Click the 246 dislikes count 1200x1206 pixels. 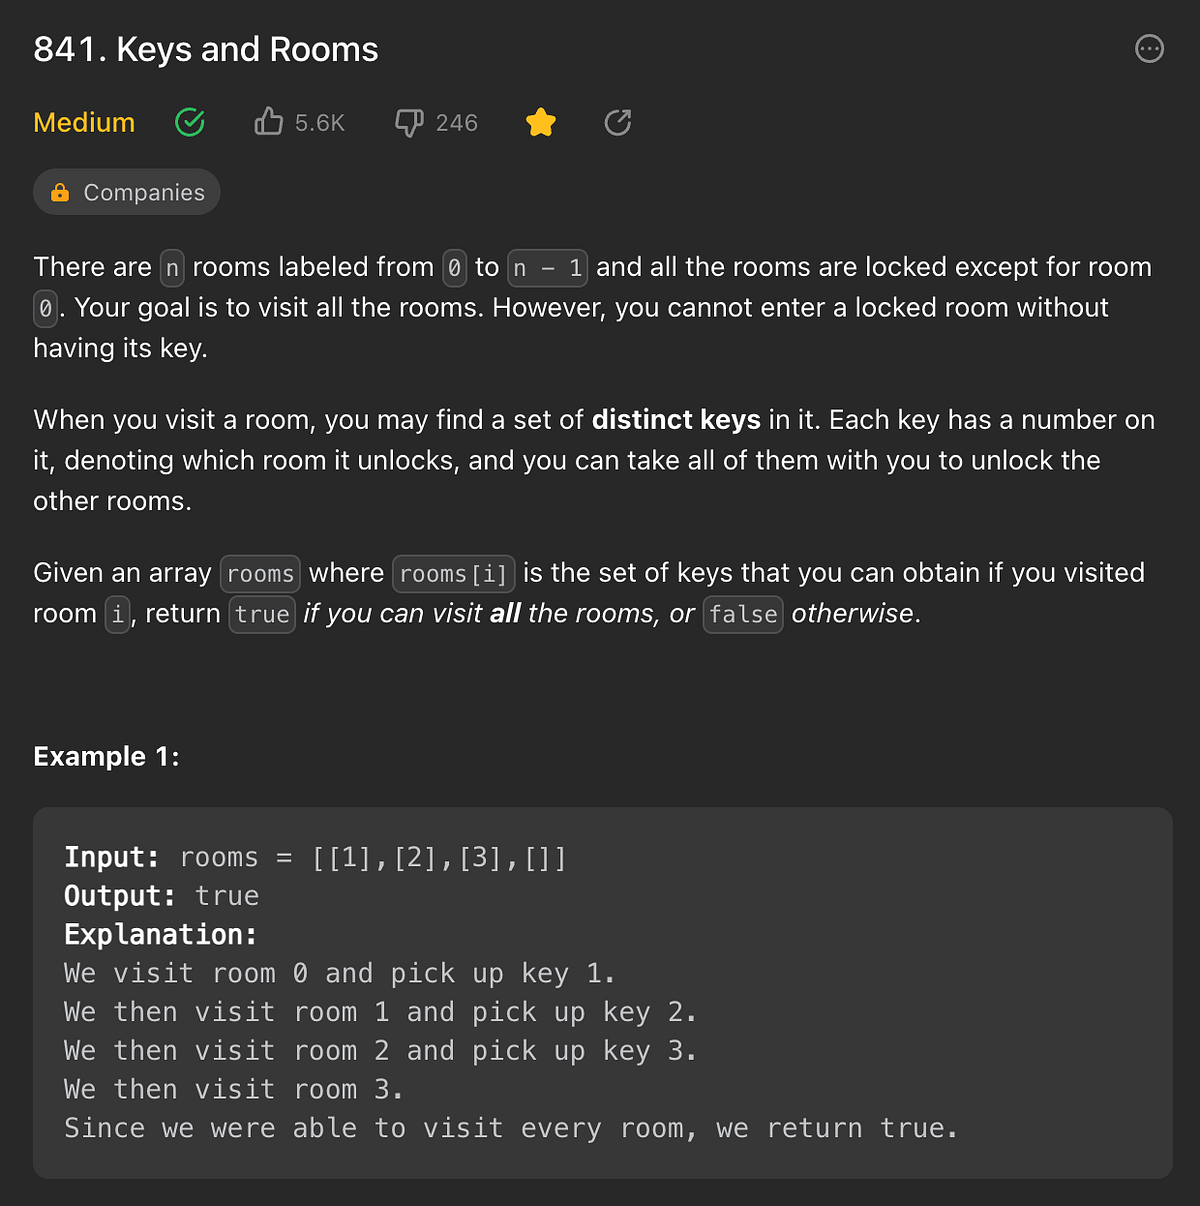(456, 121)
